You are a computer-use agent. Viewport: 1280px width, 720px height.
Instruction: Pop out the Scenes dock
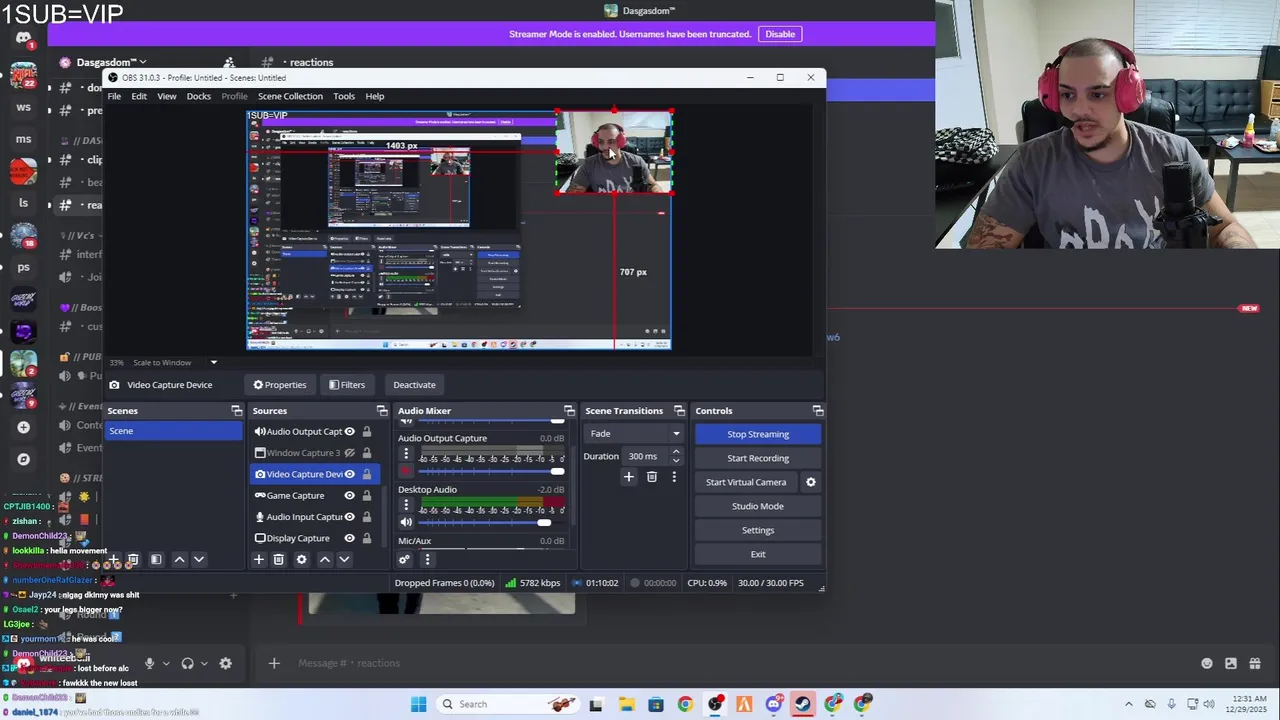pyautogui.click(x=237, y=411)
